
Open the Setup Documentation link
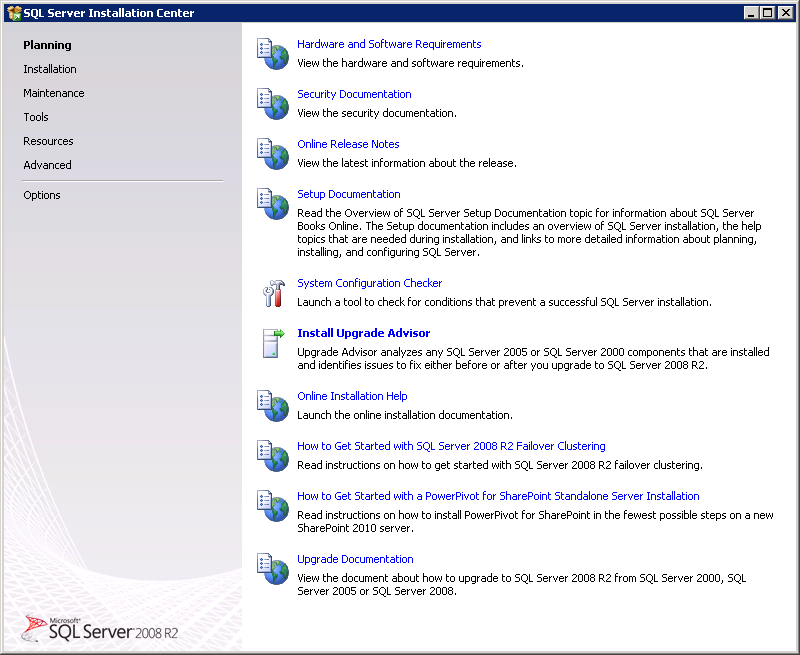(348, 194)
